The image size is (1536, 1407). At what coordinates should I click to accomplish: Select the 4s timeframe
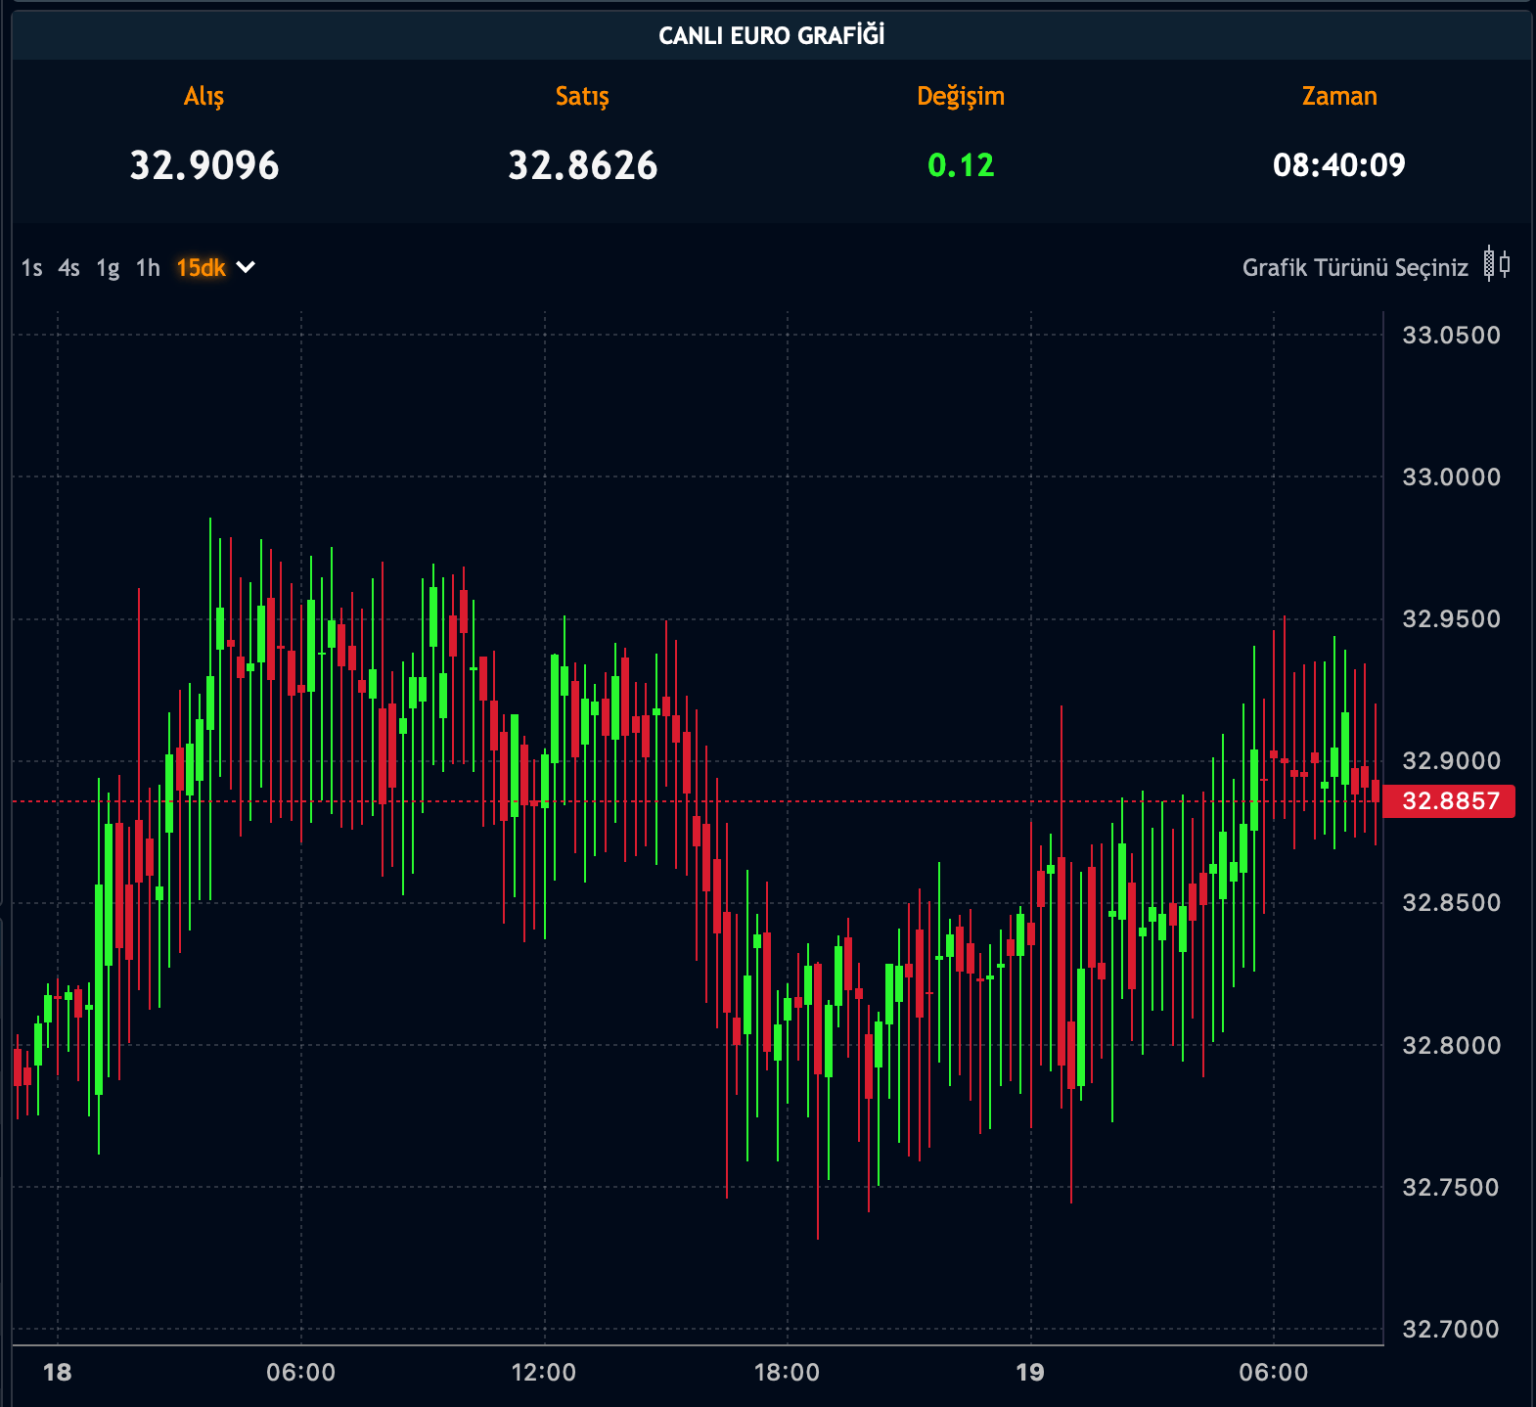coord(68,268)
